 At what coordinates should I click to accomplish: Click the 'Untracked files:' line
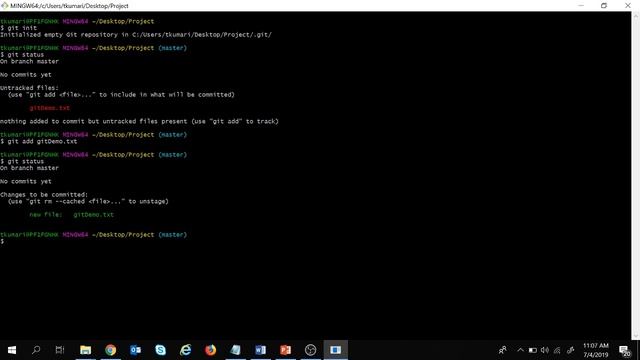click(29, 88)
